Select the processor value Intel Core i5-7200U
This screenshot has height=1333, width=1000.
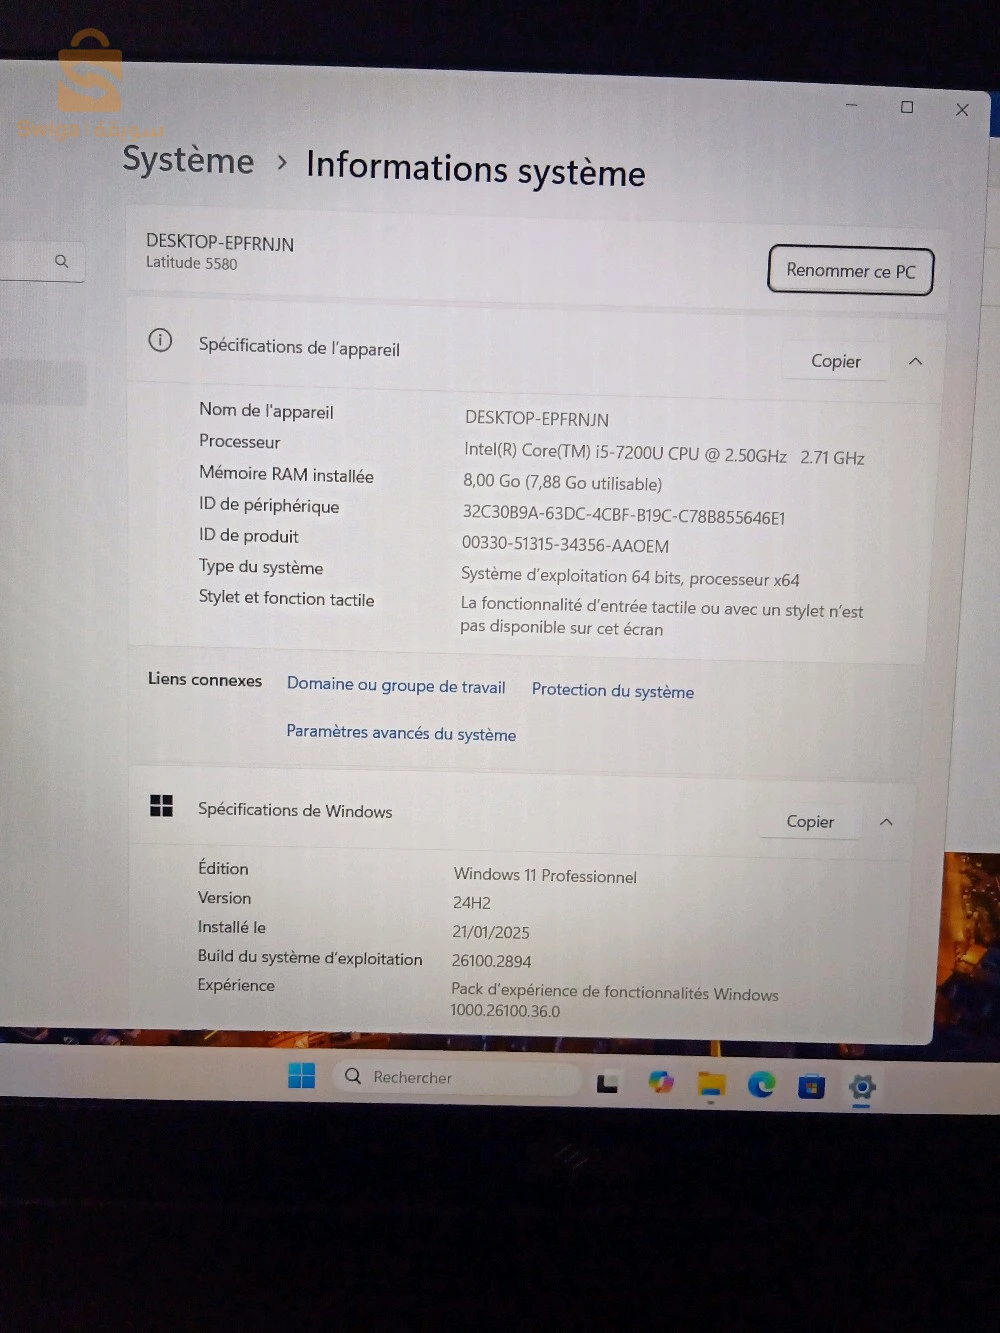pyautogui.click(x=664, y=454)
